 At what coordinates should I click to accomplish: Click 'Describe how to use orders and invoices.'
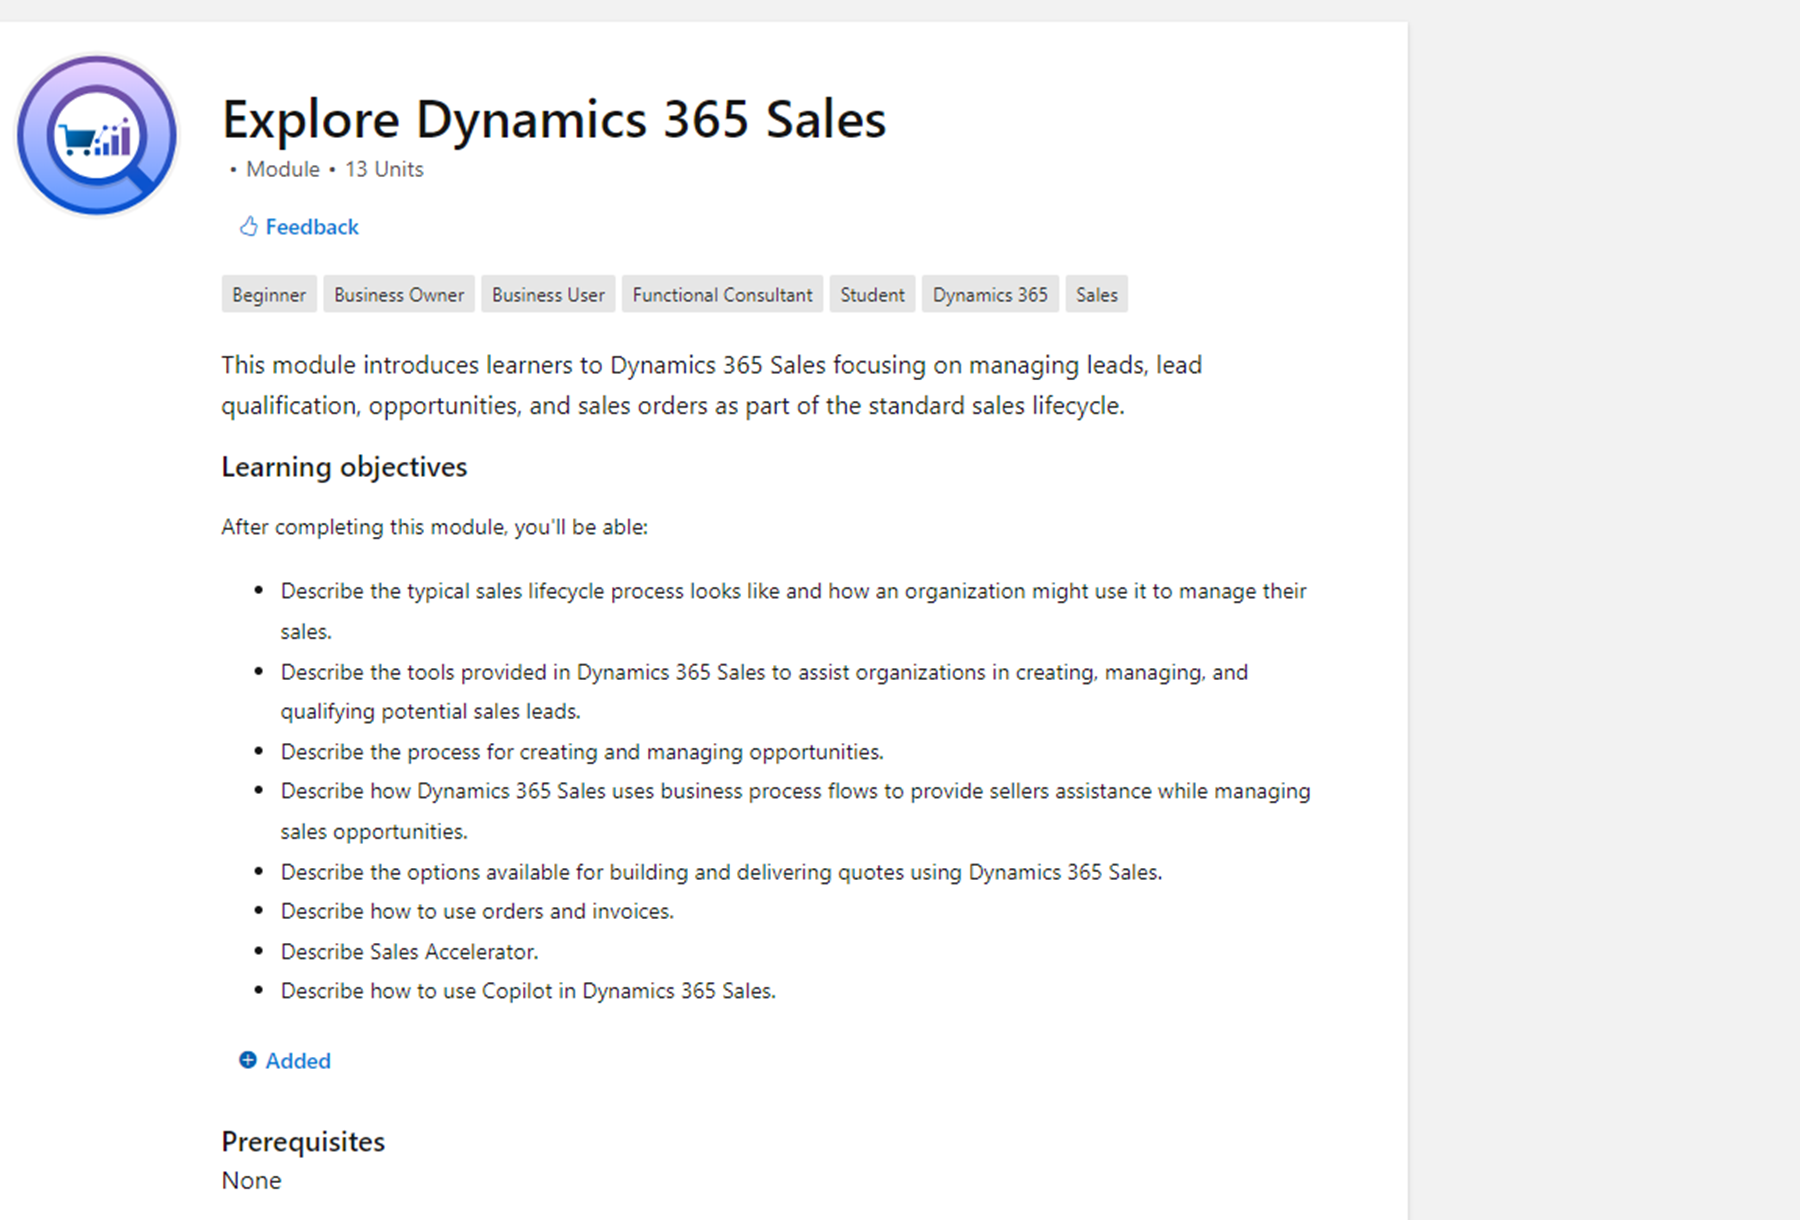point(477,912)
